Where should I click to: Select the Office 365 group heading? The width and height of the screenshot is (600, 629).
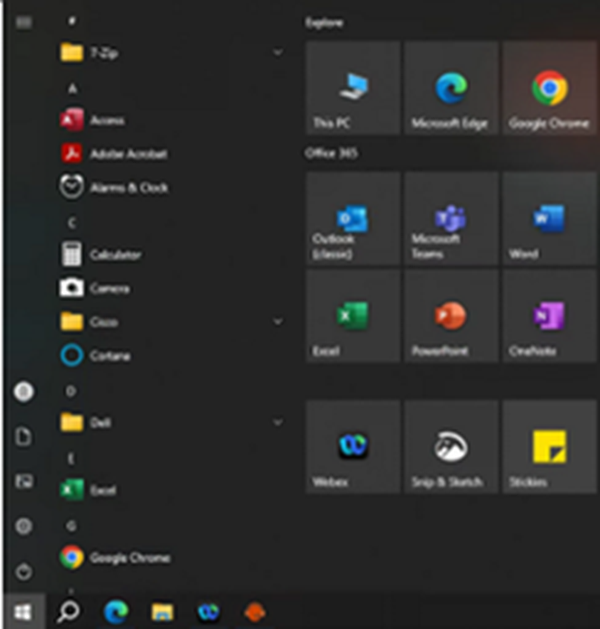tap(331, 153)
